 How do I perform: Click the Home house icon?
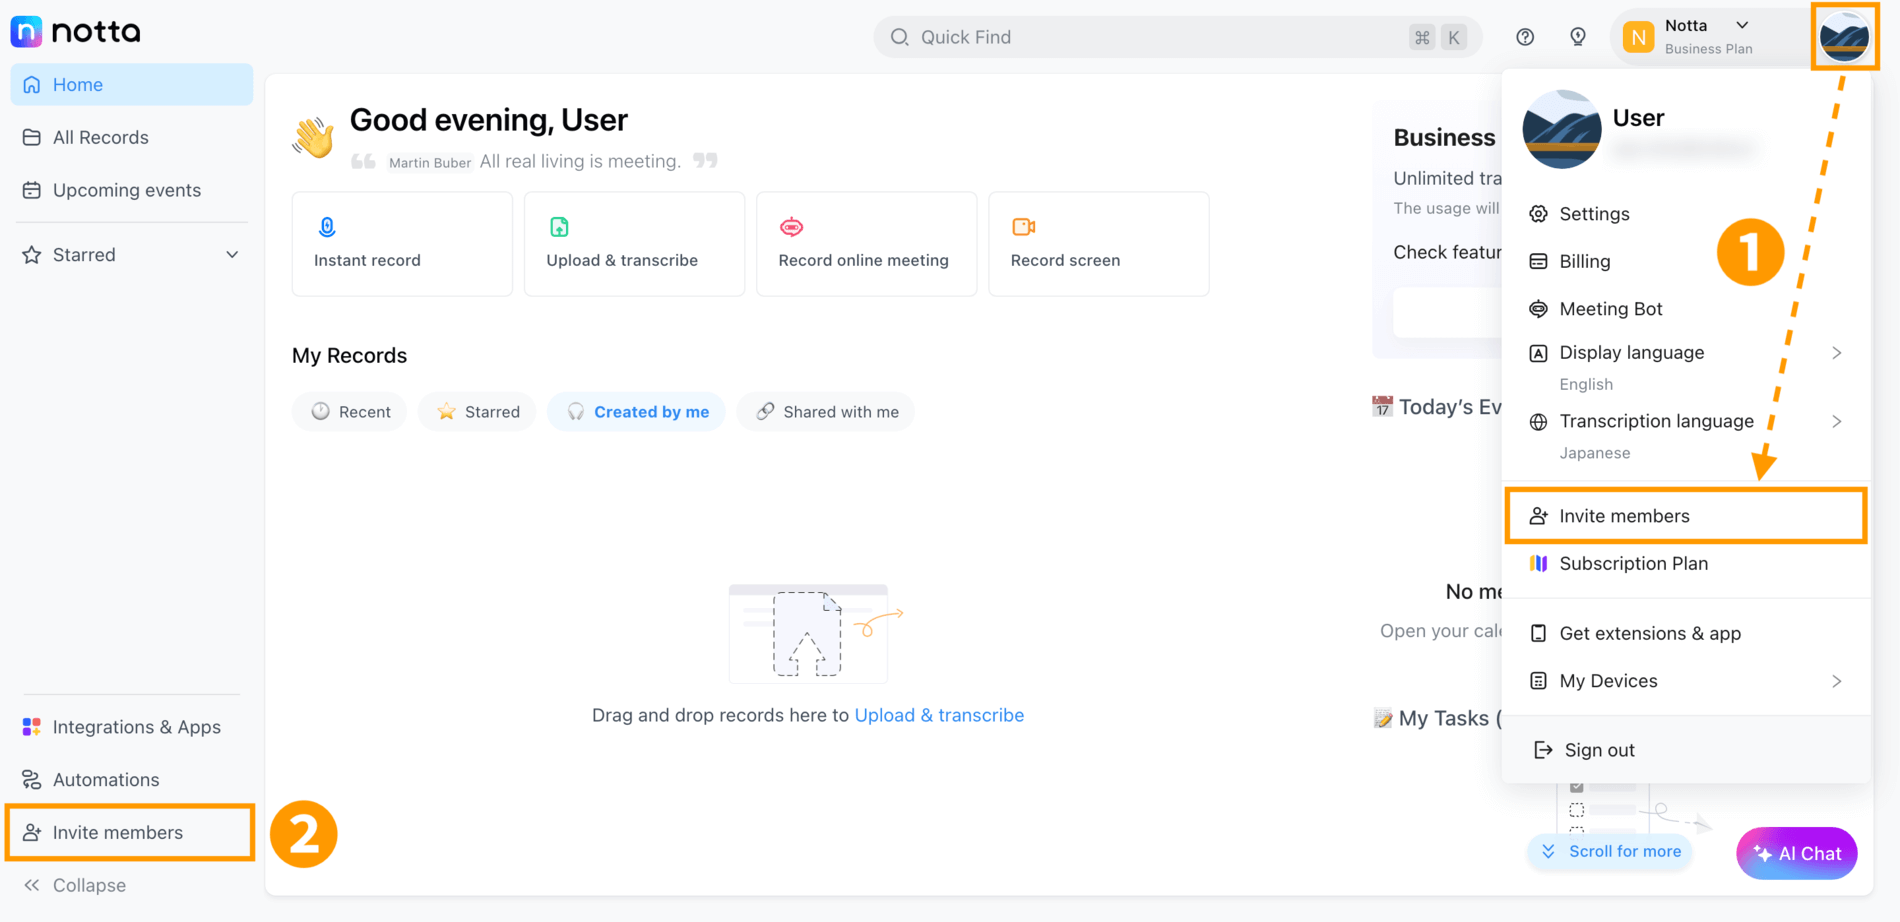[32, 85]
